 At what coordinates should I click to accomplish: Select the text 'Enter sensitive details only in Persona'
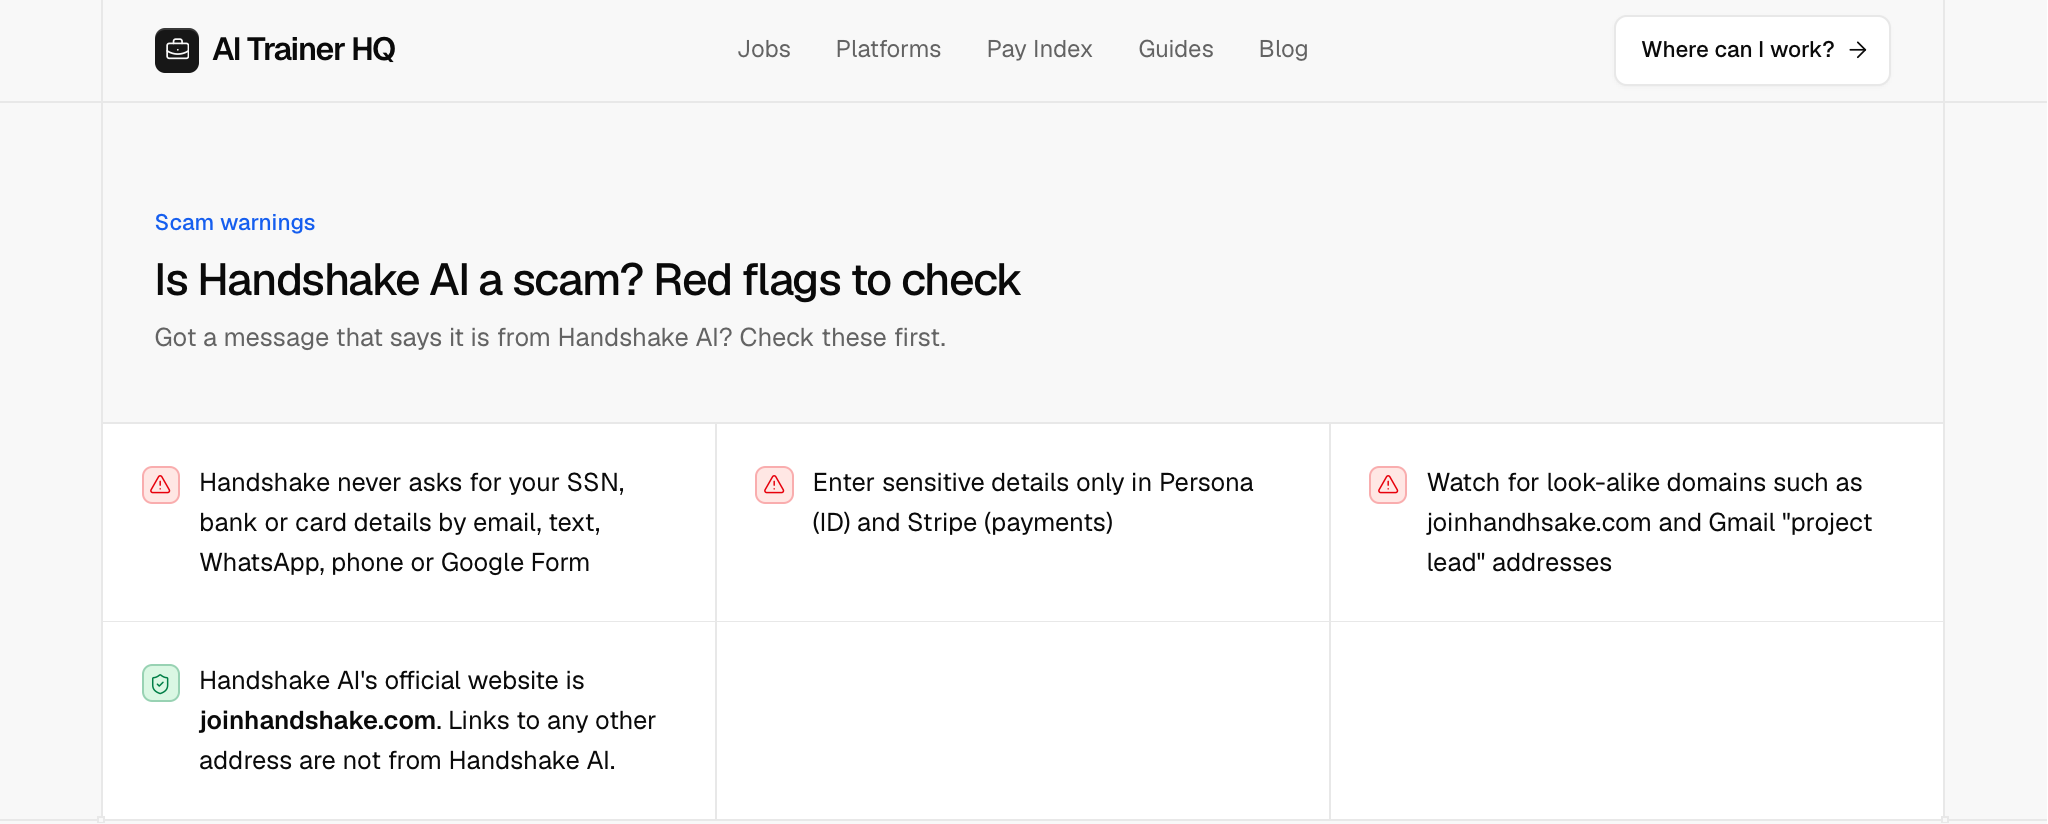(x=1033, y=483)
